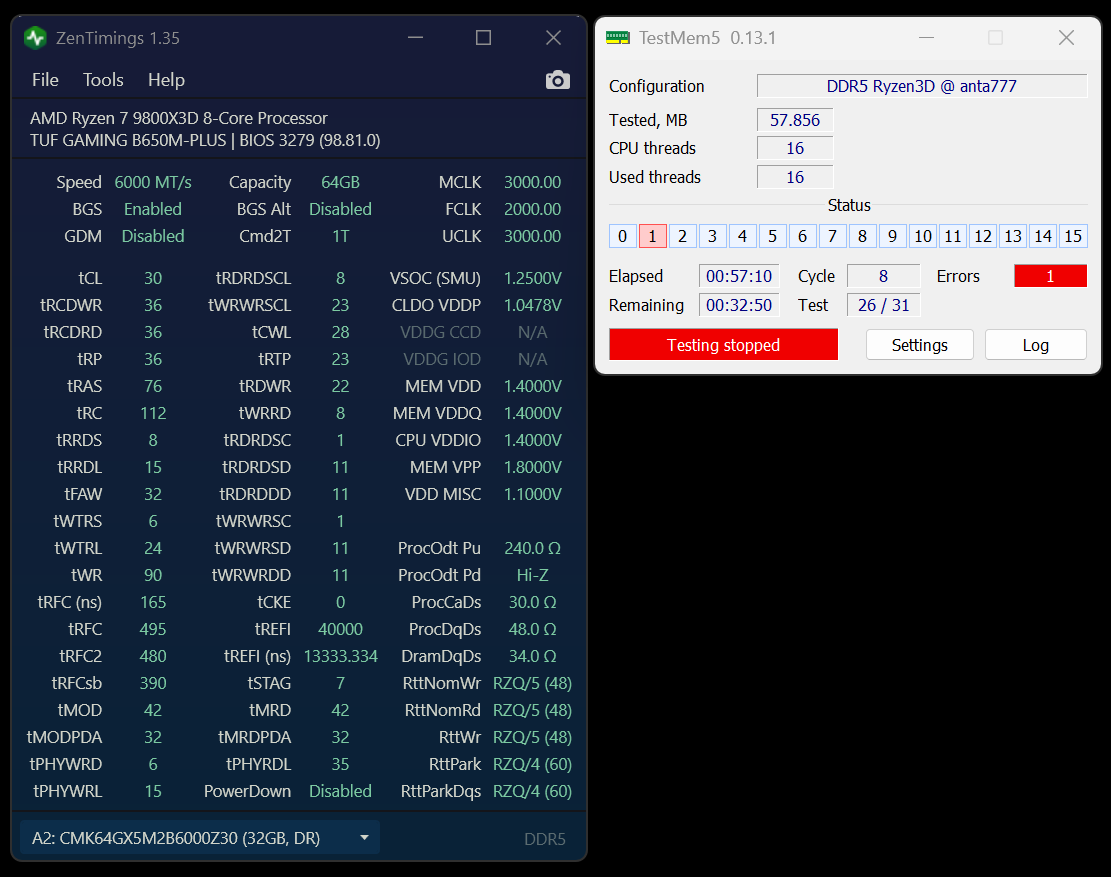The width and height of the screenshot is (1111, 877).
Task: Select thread status box 10
Action: 923,236
